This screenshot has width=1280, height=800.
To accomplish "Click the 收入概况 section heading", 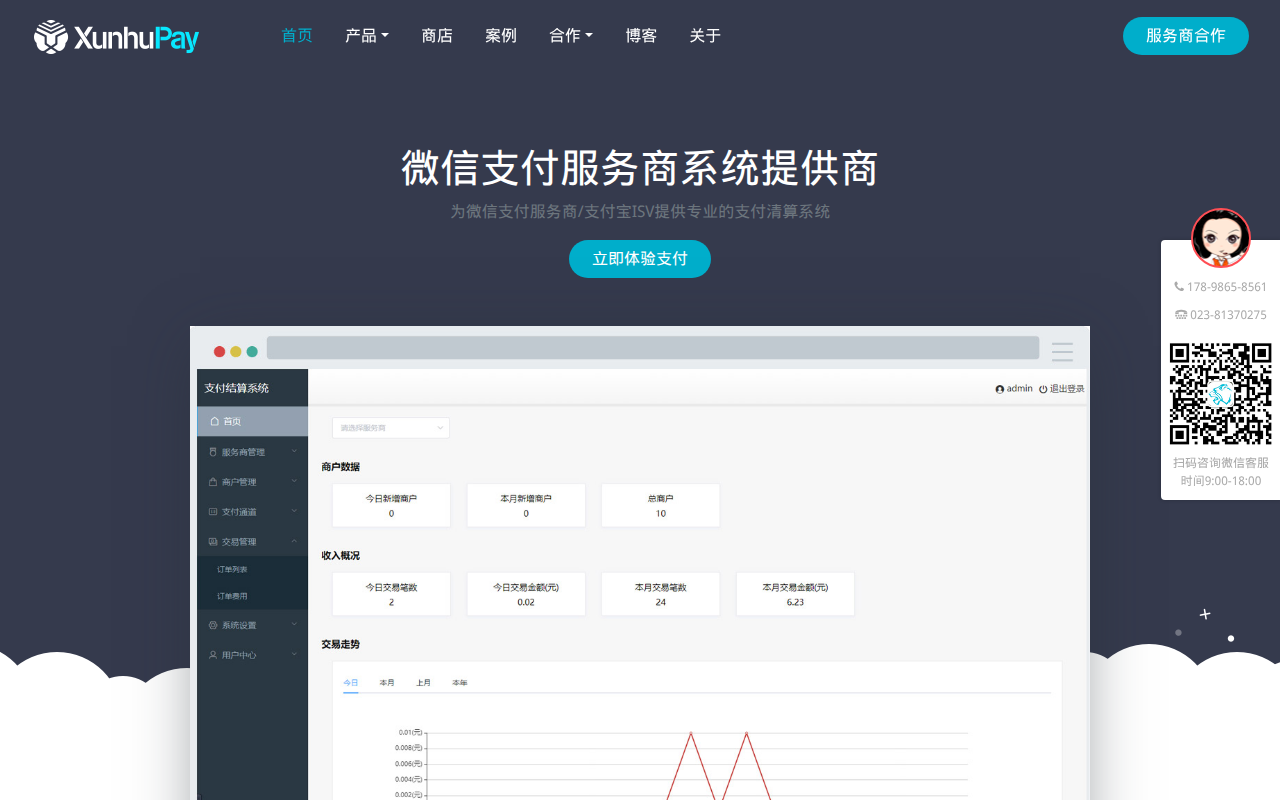I will [341, 556].
